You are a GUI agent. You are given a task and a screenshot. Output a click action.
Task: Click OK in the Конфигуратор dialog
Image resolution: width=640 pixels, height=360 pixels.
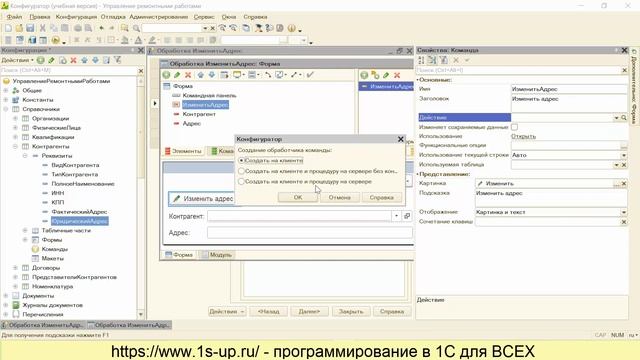(298, 197)
